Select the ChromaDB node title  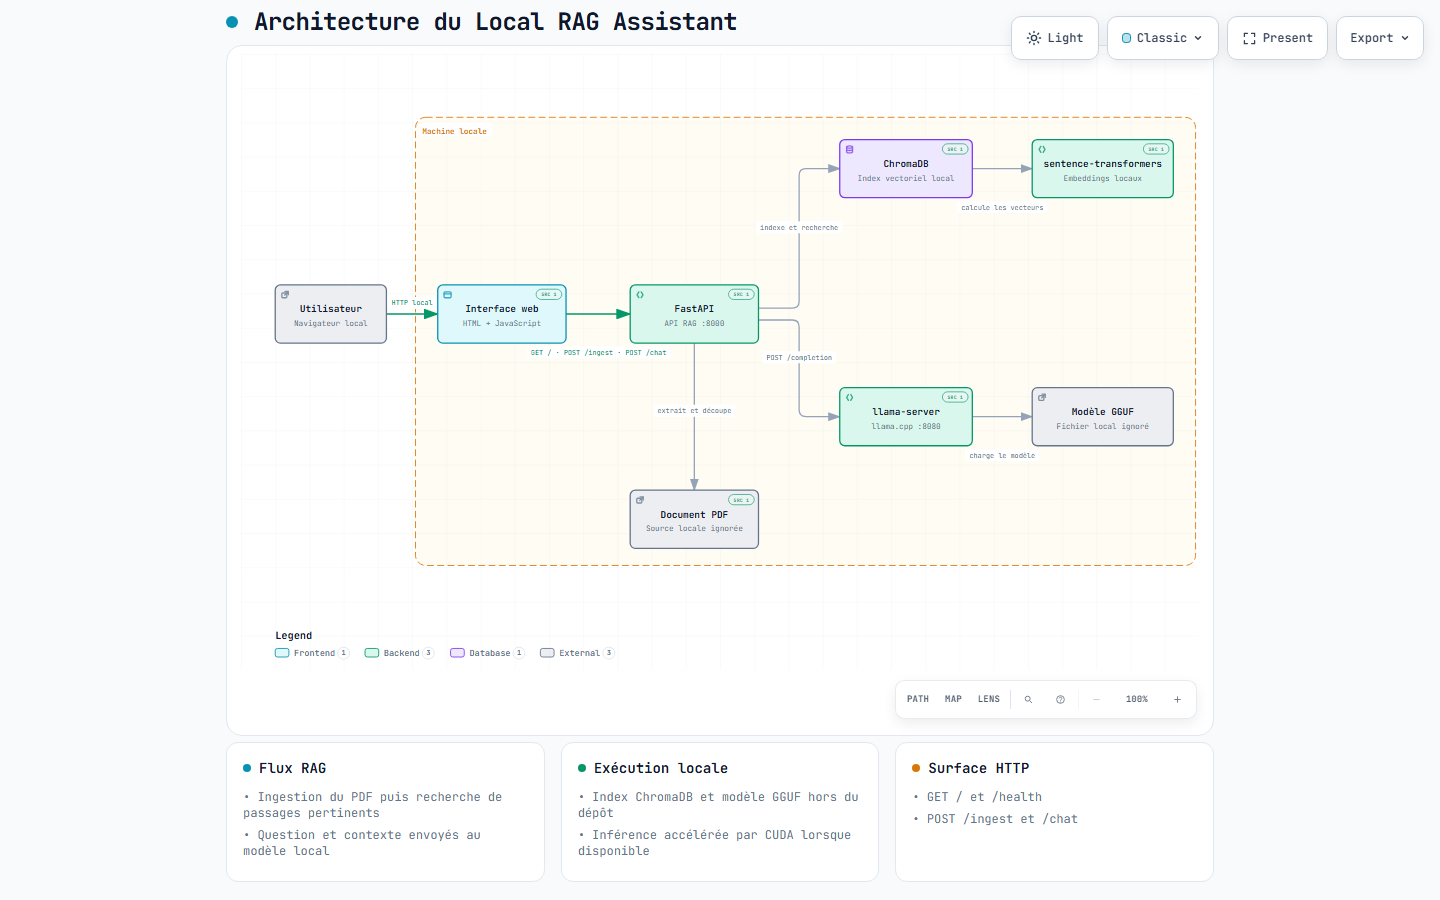coord(906,164)
